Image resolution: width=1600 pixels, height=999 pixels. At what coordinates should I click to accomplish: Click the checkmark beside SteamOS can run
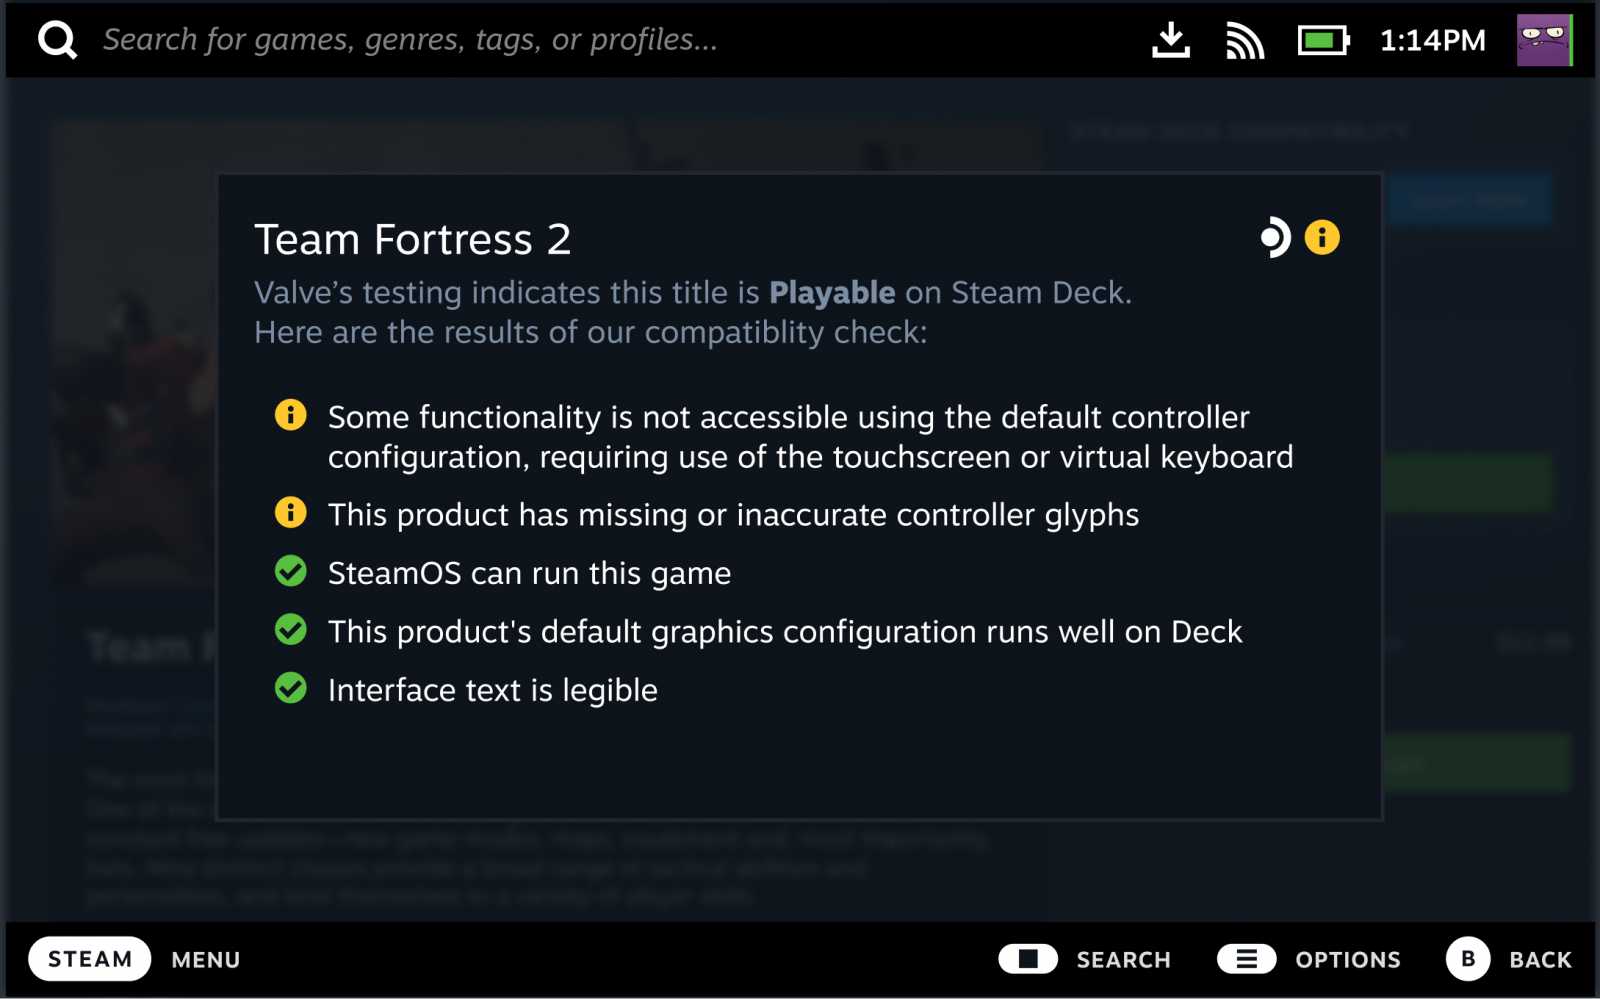pyautogui.click(x=291, y=571)
